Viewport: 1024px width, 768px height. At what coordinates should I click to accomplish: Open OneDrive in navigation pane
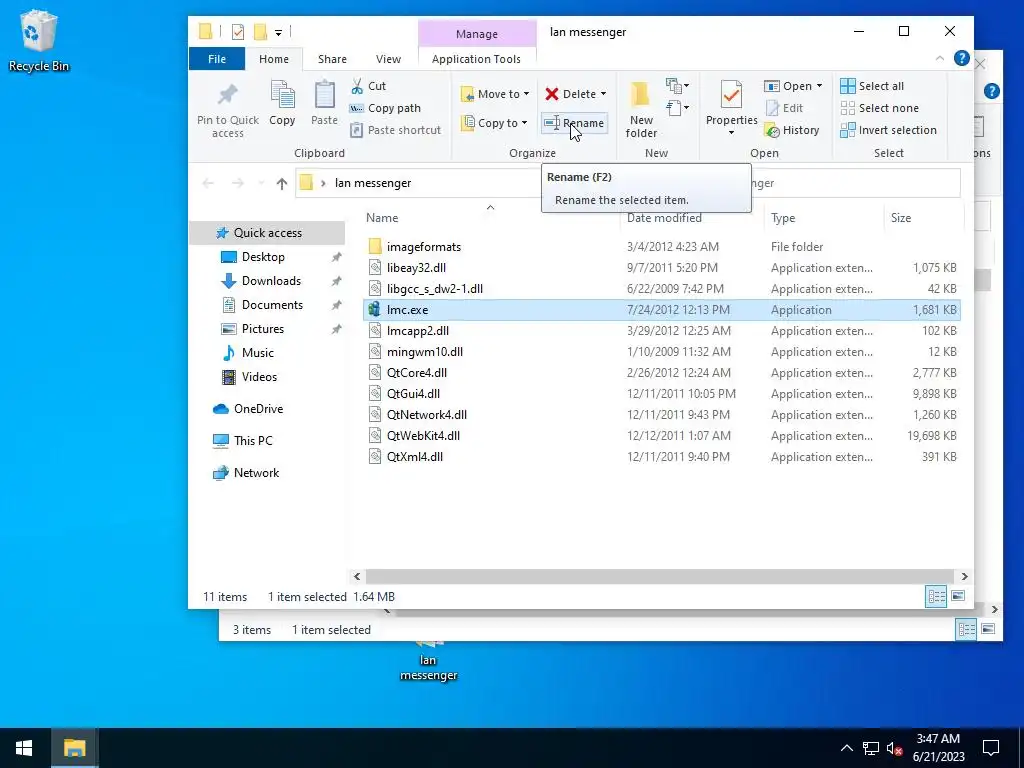pos(258,409)
